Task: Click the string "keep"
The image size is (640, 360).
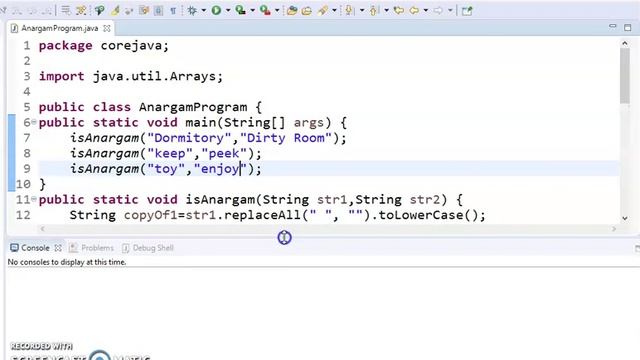Action: [170, 153]
